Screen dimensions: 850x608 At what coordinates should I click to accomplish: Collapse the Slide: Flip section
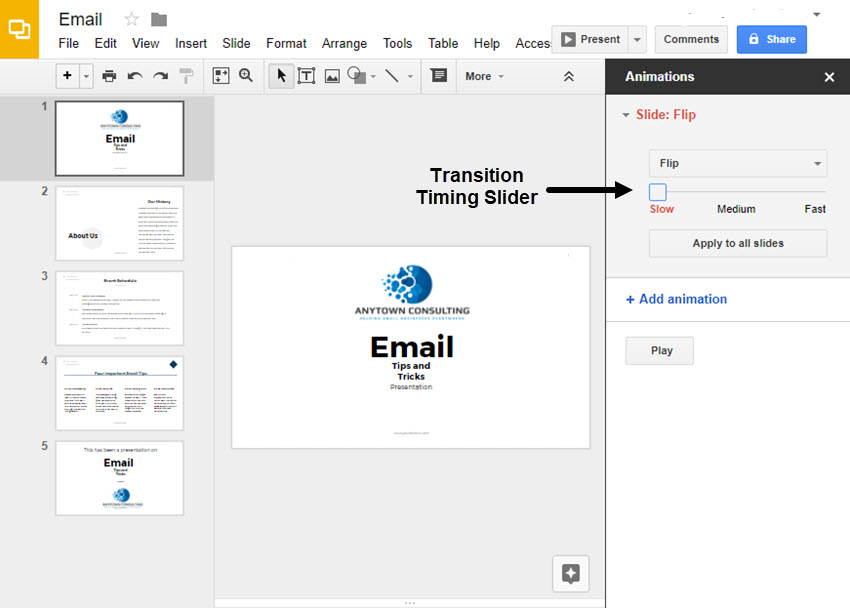[626, 115]
